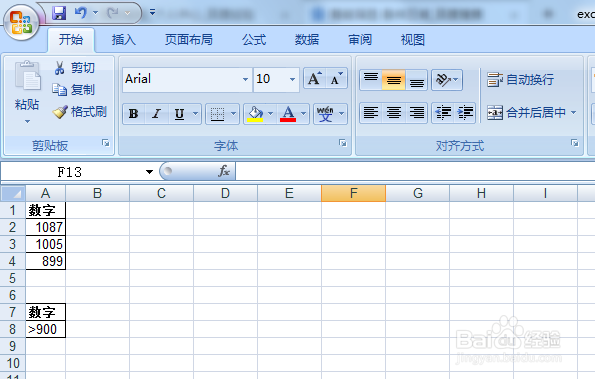The width and height of the screenshot is (595, 379).
Task: Open the 视图 tab
Action: pyautogui.click(x=412, y=39)
